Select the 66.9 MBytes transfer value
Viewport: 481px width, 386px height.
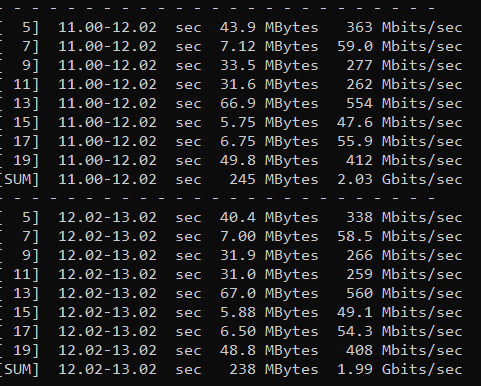269,104
